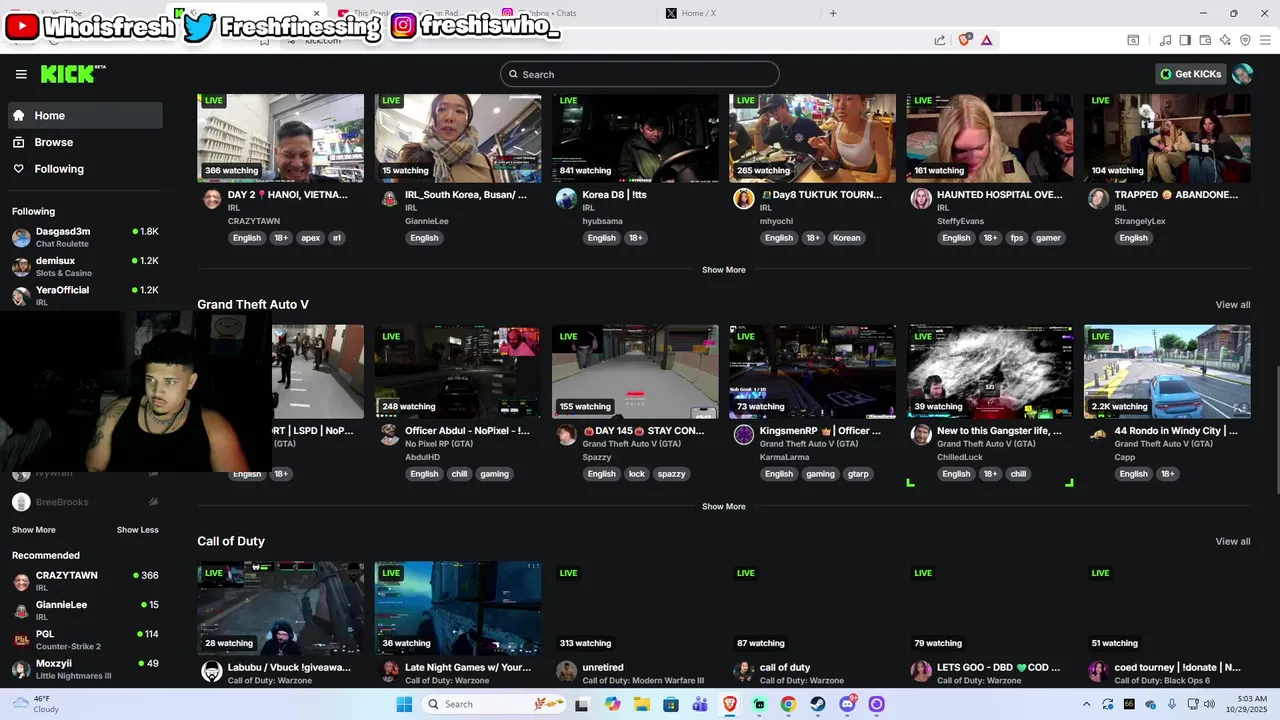Image resolution: width=1280 pixels, height=720 pixels.
Task: Click apex tag under CRAZYTAWN stream
Action: coord(310,238)
